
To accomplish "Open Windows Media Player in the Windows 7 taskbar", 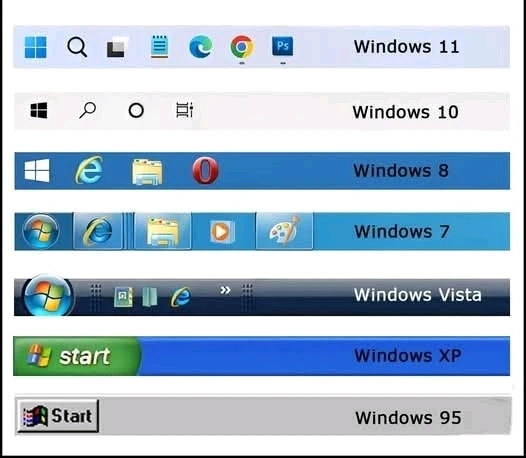I will 221,231.
